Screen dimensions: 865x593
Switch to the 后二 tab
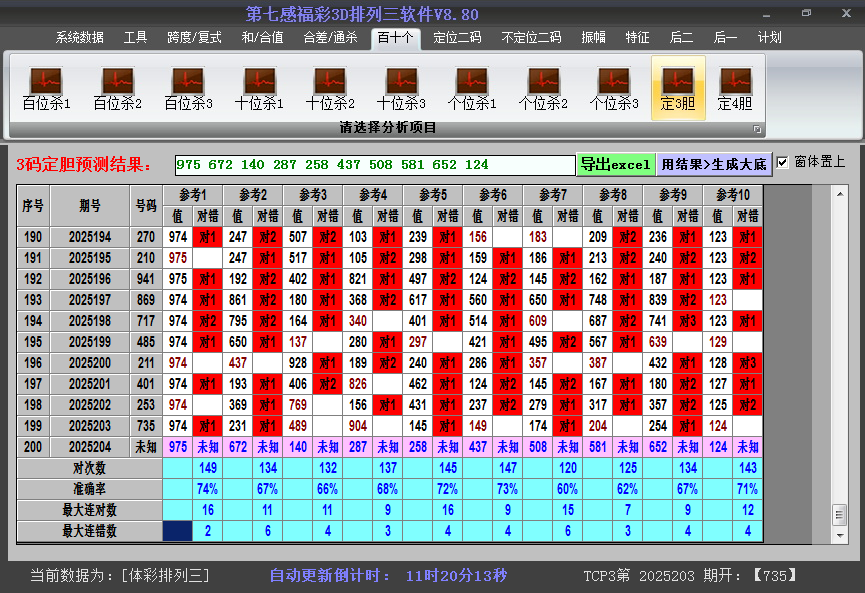681,38
